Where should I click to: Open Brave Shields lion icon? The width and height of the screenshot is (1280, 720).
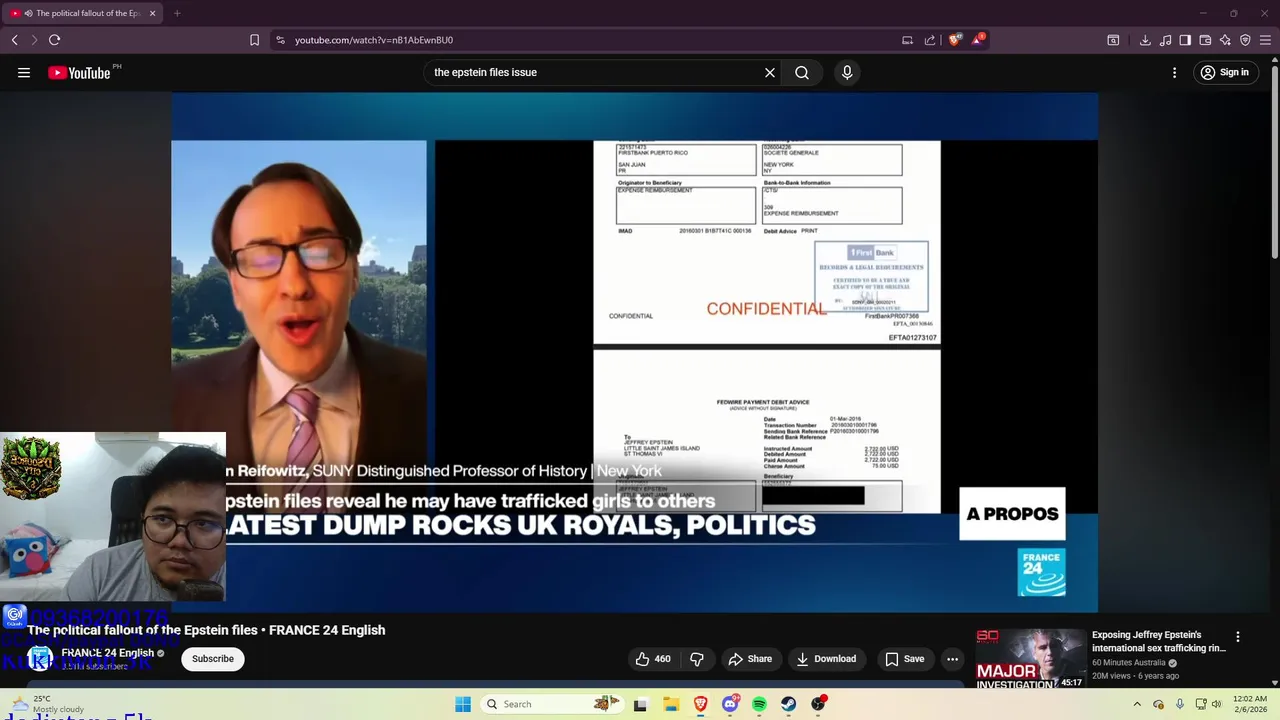coord(955,40)
